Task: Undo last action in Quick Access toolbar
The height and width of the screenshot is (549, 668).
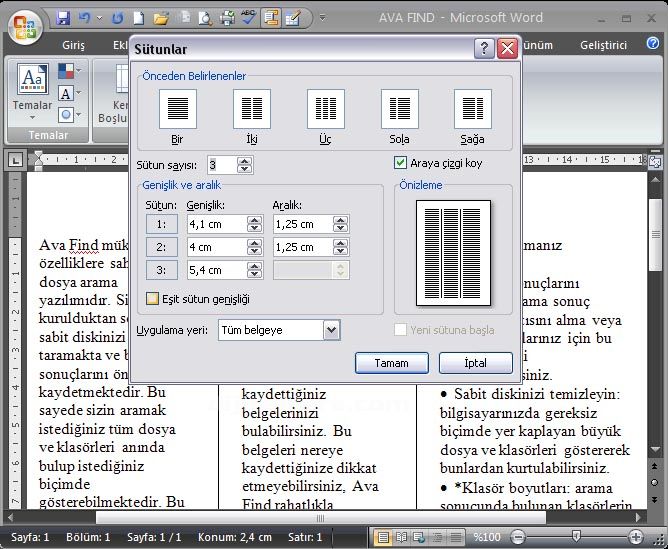Action: click(x=84, y=18)
